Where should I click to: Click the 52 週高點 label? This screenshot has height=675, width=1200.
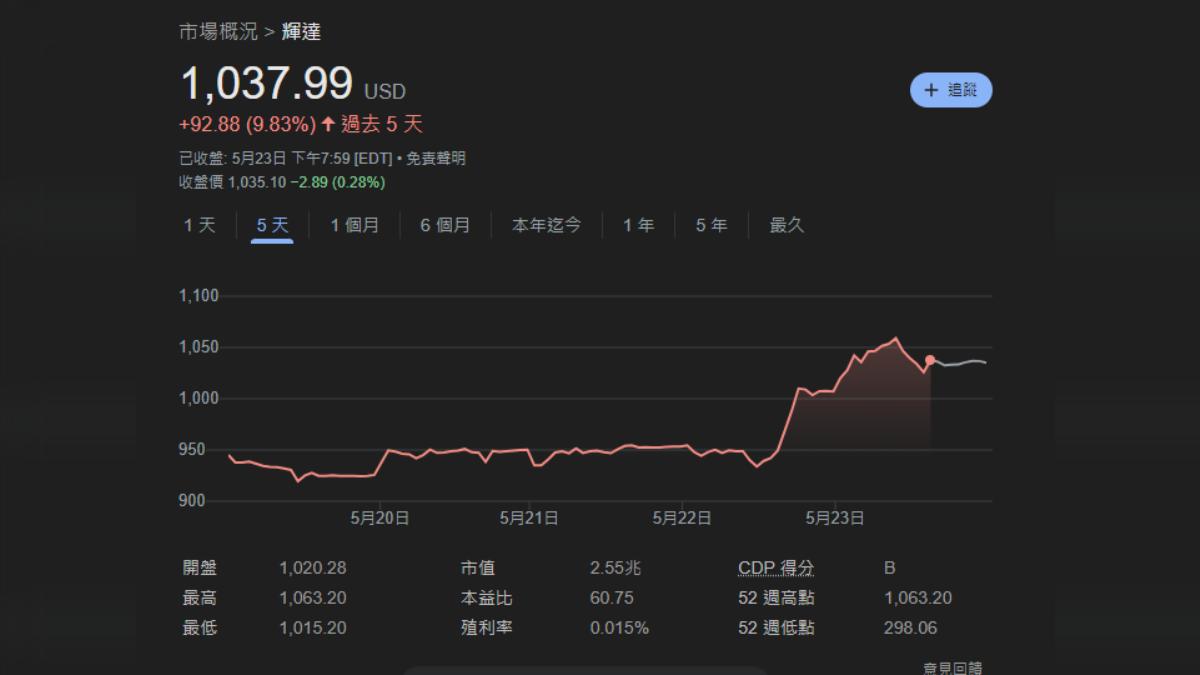tap(776, 598)
